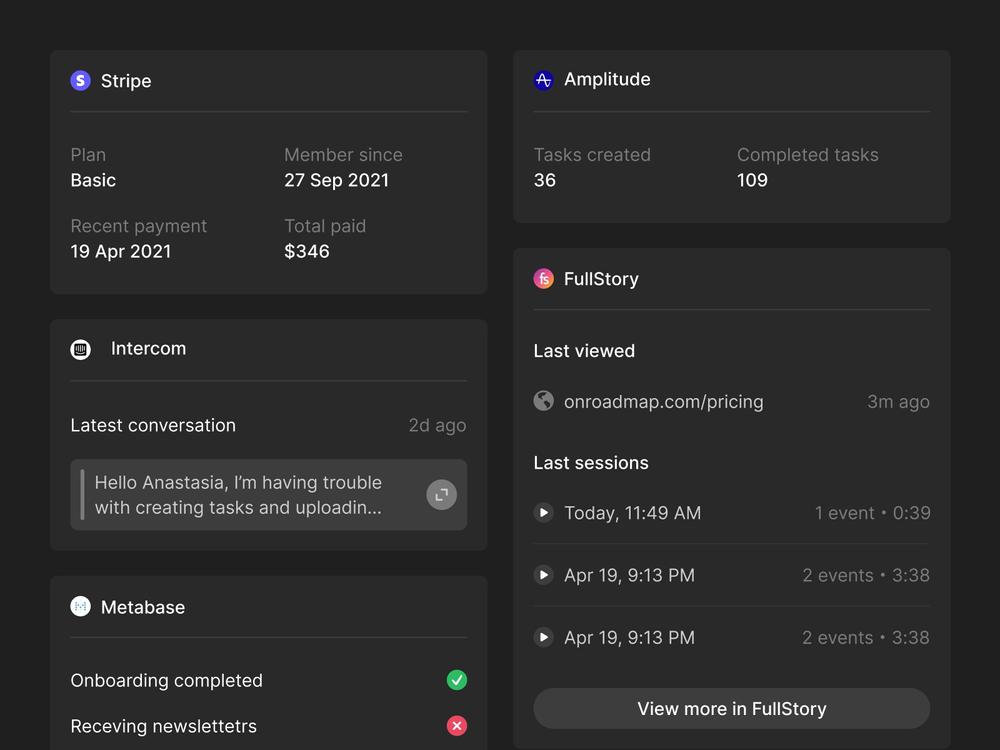Viewport: 1000px width, 750px height.
Task: Click the FullStory card title
Action: (x=601, y=279)
